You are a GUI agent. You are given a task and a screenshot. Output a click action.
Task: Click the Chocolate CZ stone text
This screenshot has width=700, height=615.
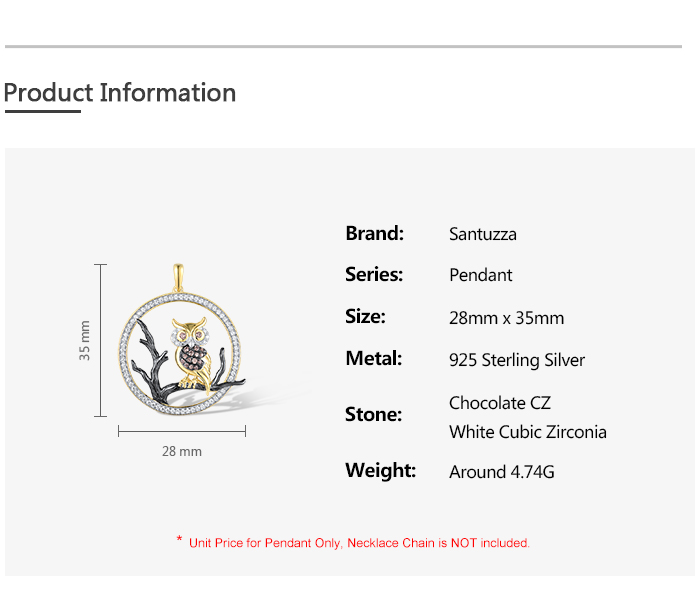(500, 403)
